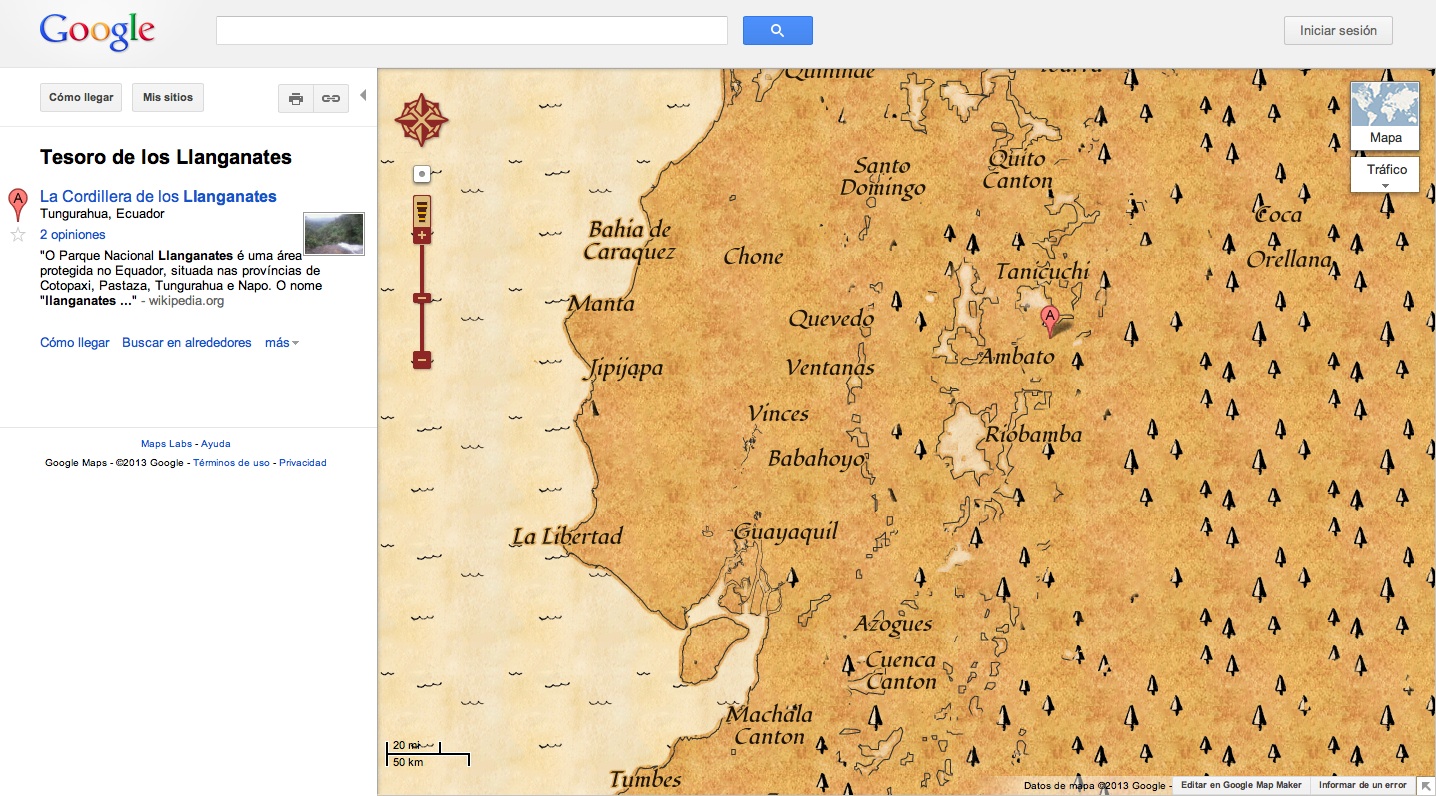Zoom in with the plus button

pos(422,236)
